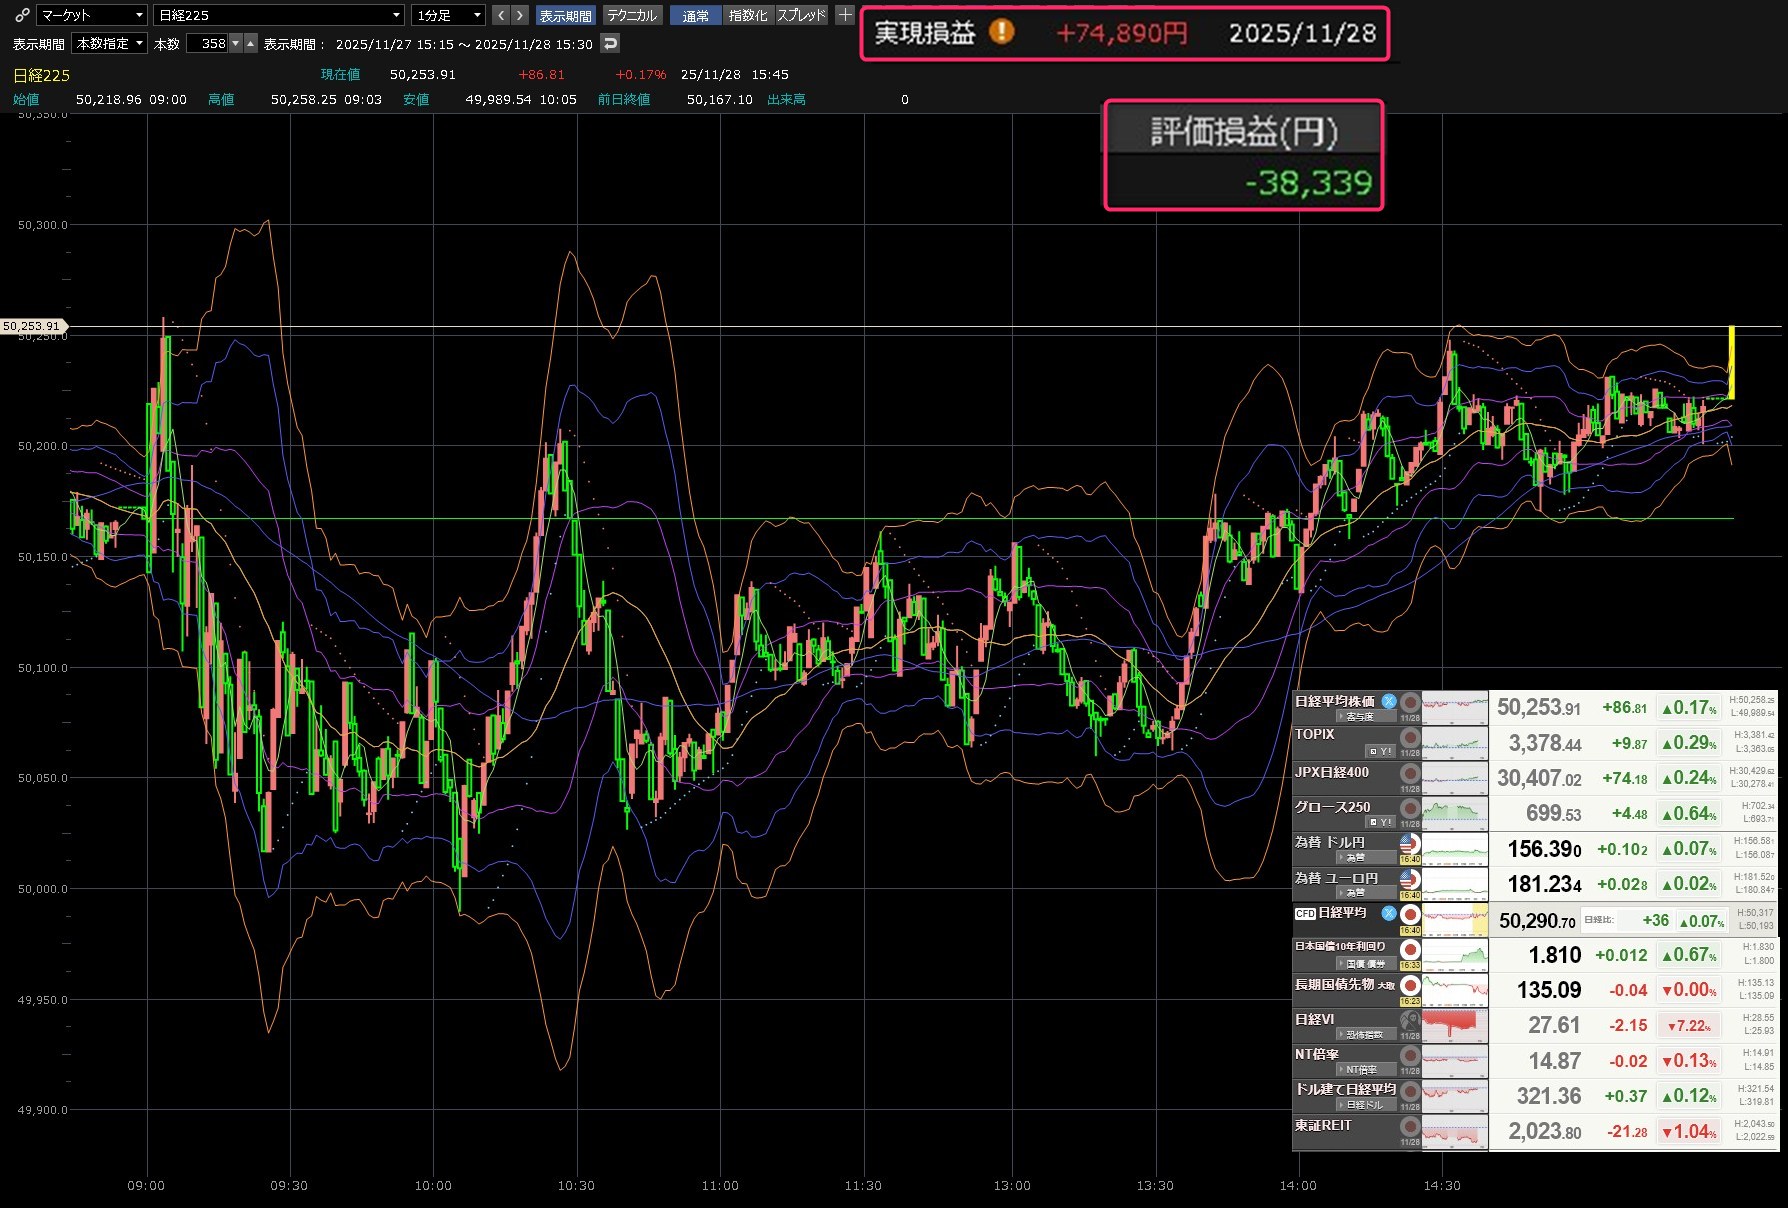Switch chart mode to スプレッド

coord(802,16)
